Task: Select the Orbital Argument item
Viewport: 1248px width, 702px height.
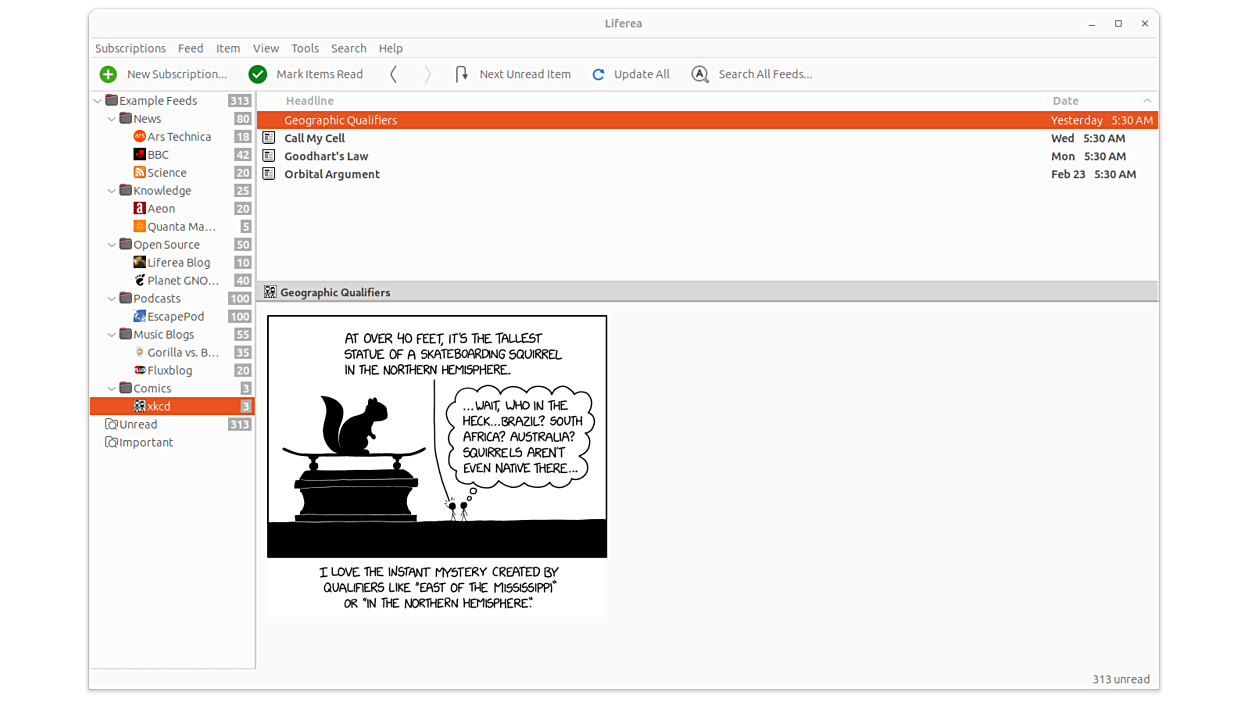Action: click(x=332, y=174)
